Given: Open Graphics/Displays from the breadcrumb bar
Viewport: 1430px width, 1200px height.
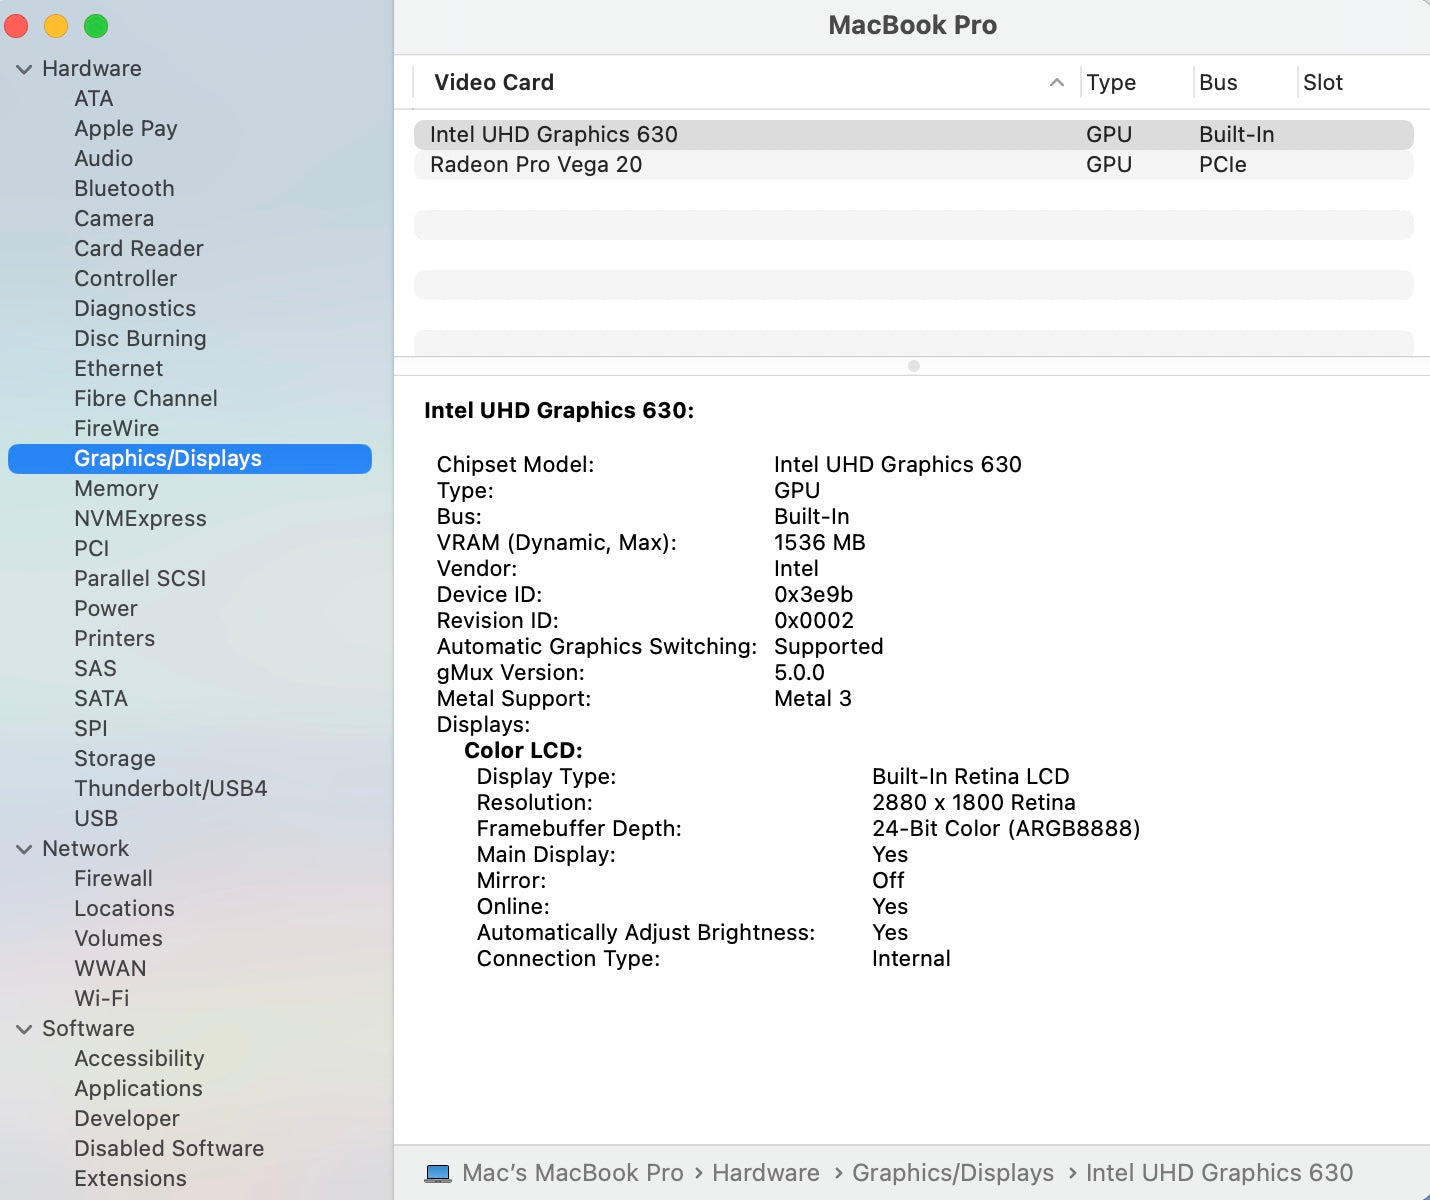Looking at the screenshot, I should point(952,1172).
